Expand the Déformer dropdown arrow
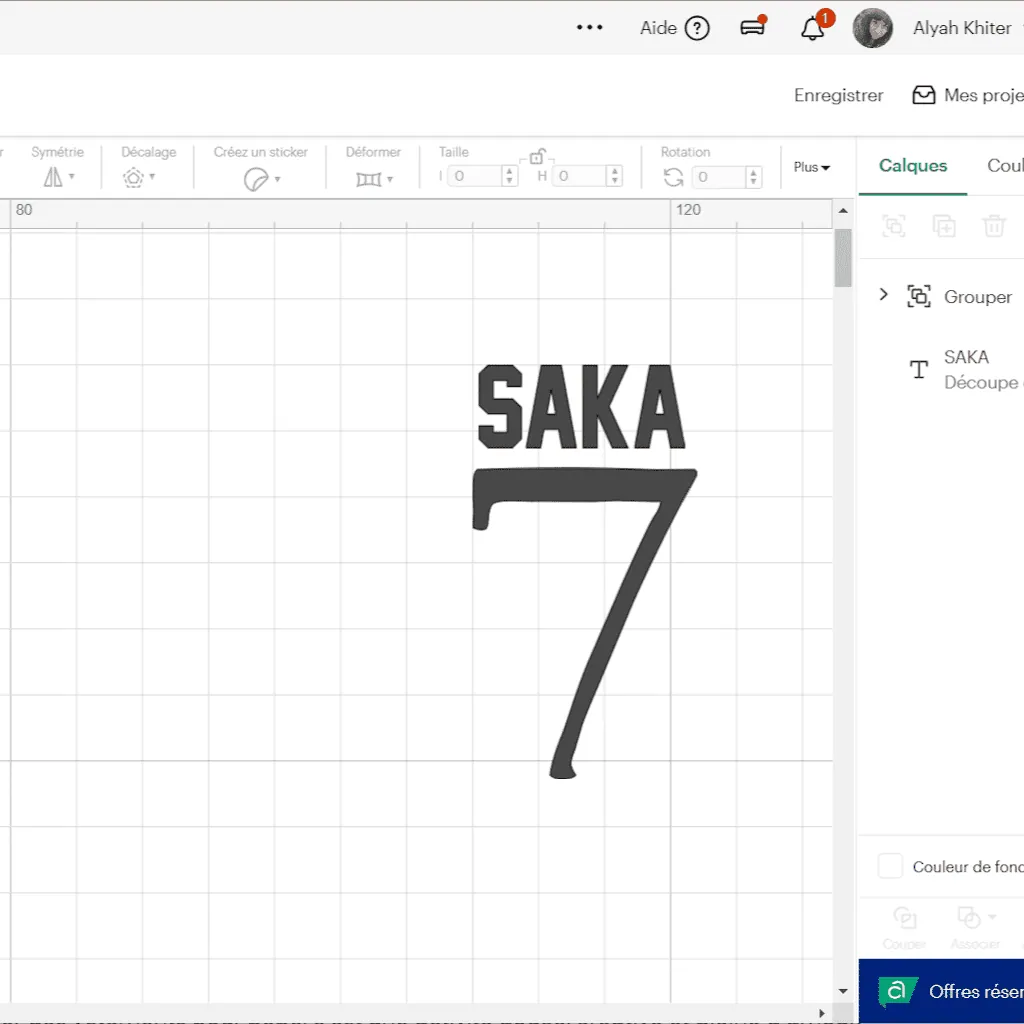 (390, 179)
